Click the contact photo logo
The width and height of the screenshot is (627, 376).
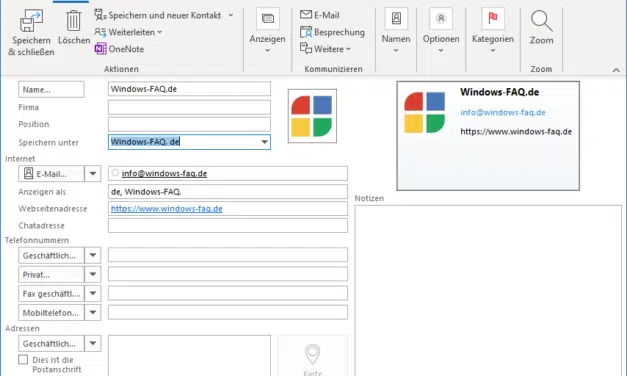click(x=312, y=116)
